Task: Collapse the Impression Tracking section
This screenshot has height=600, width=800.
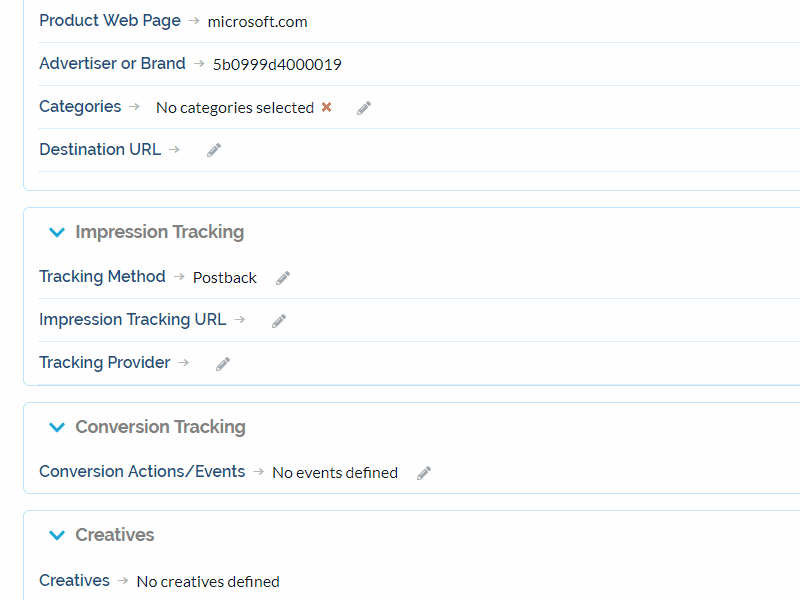Action: click(57, 232)
